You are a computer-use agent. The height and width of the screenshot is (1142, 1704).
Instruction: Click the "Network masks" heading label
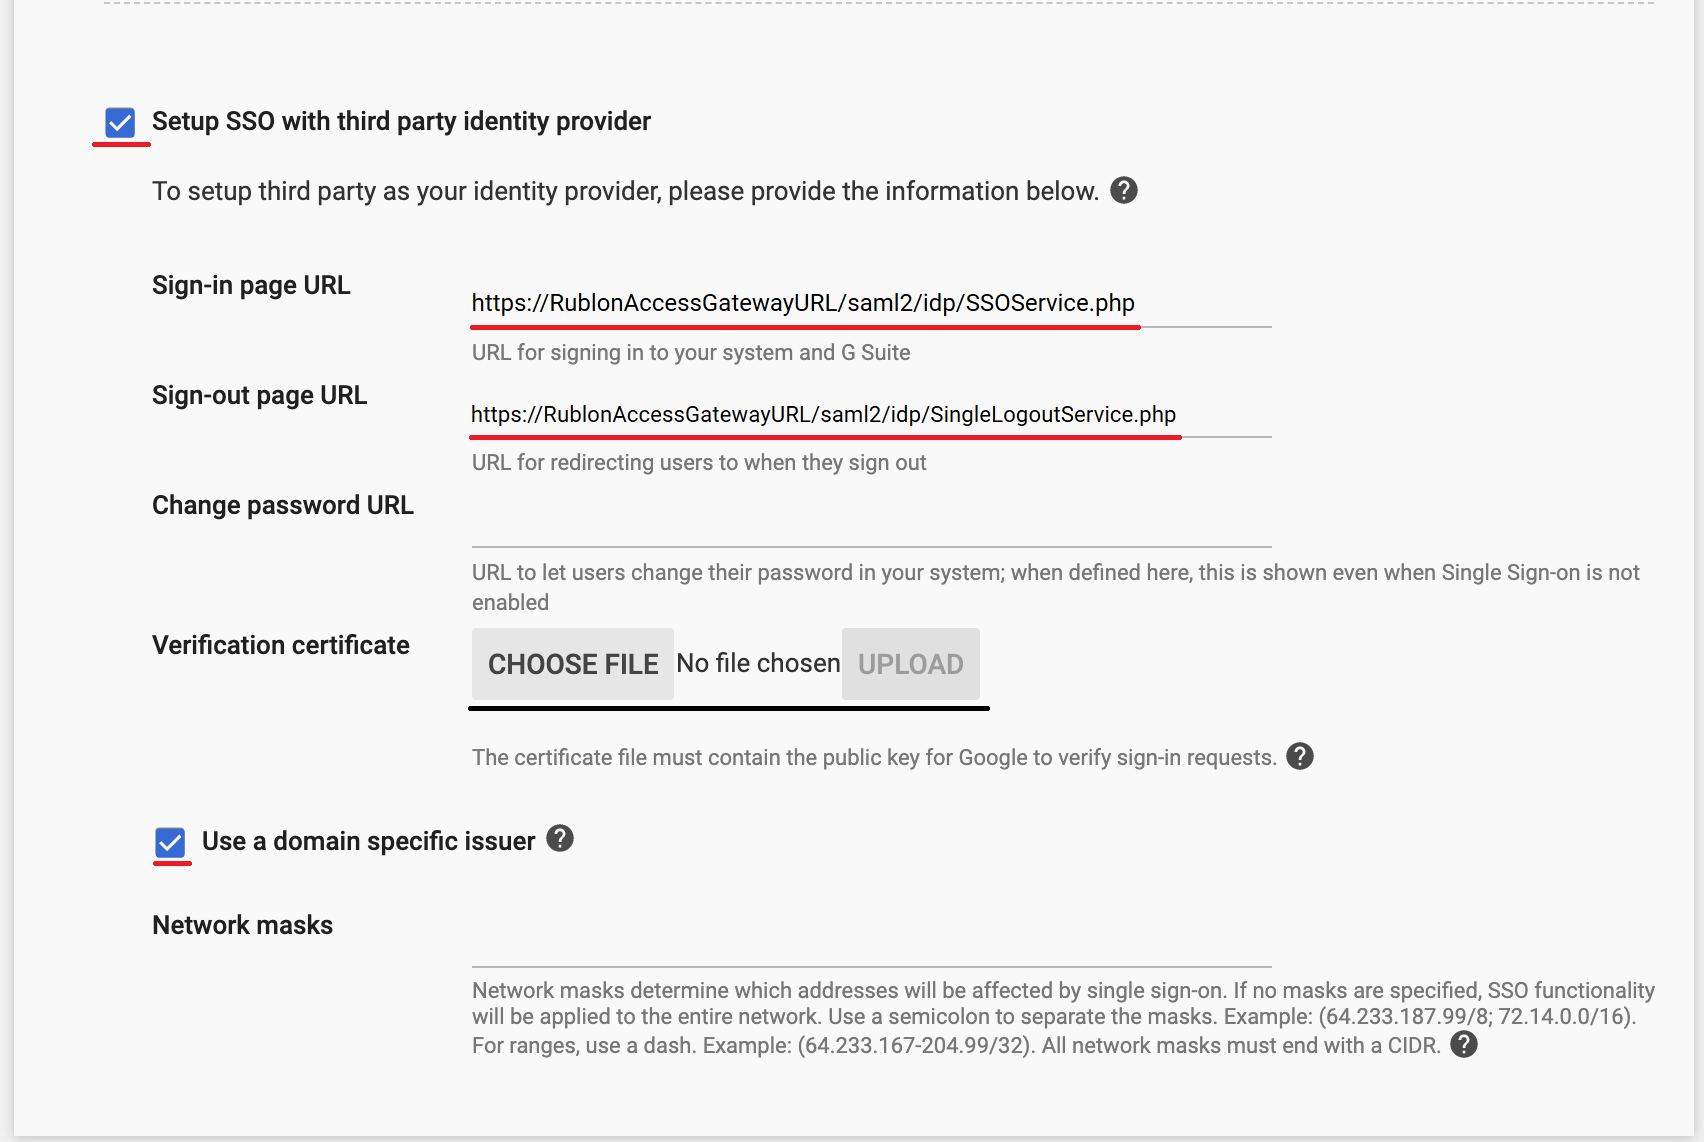click(242, 925)
